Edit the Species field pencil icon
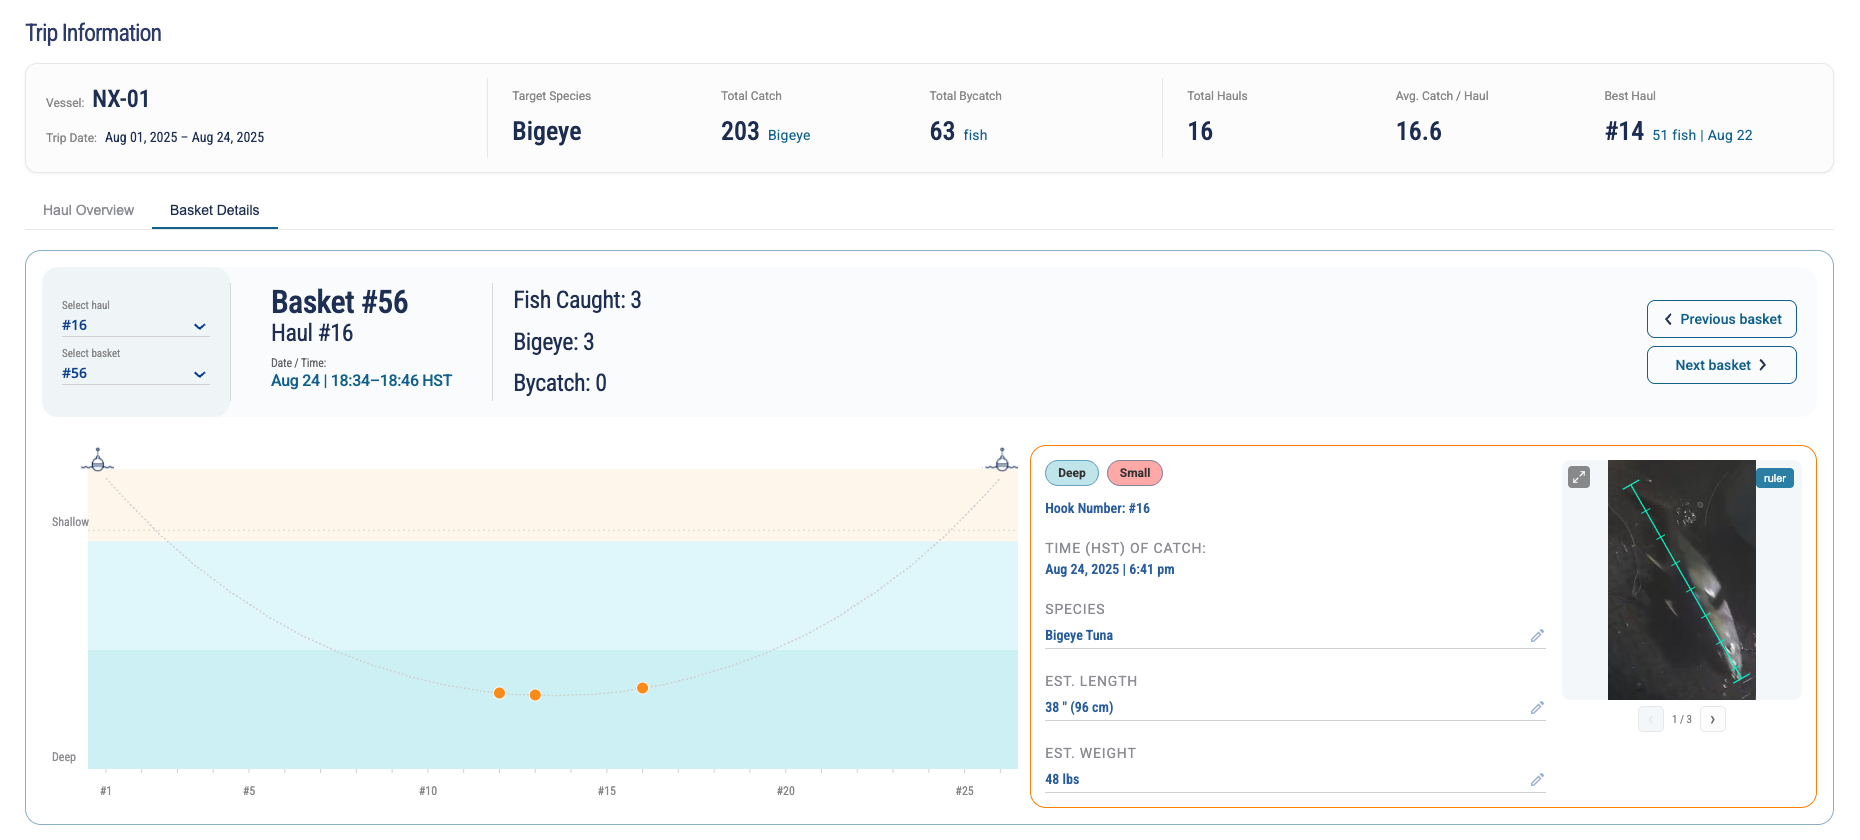Screen dimensions: 1860x840 tap(1537, 636)
